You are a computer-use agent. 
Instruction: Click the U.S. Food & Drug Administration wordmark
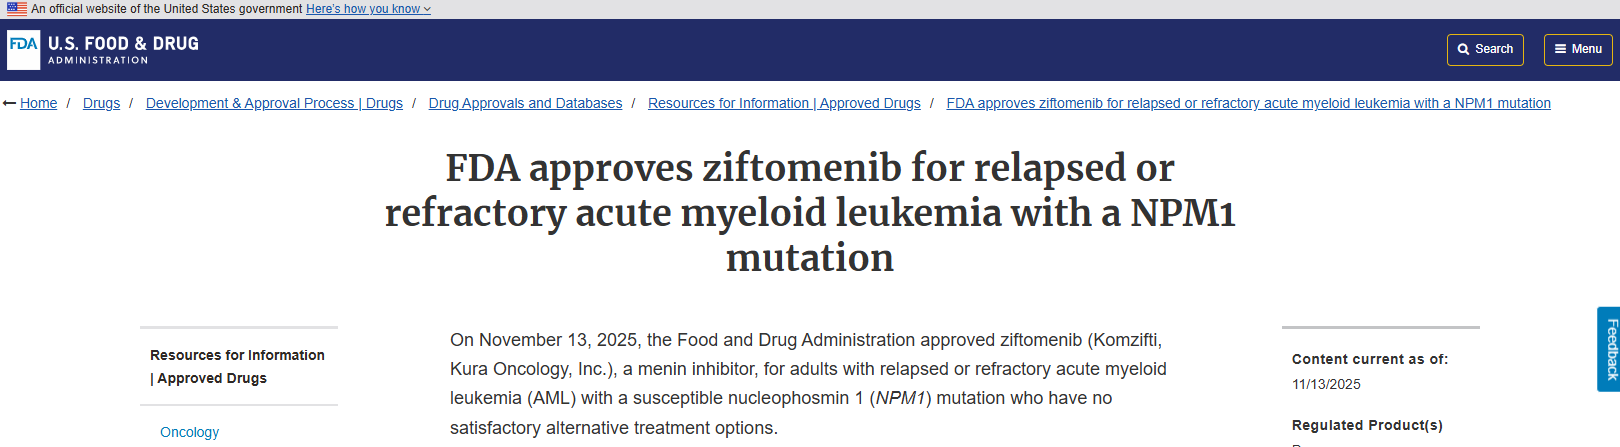[x=123, y=50]
